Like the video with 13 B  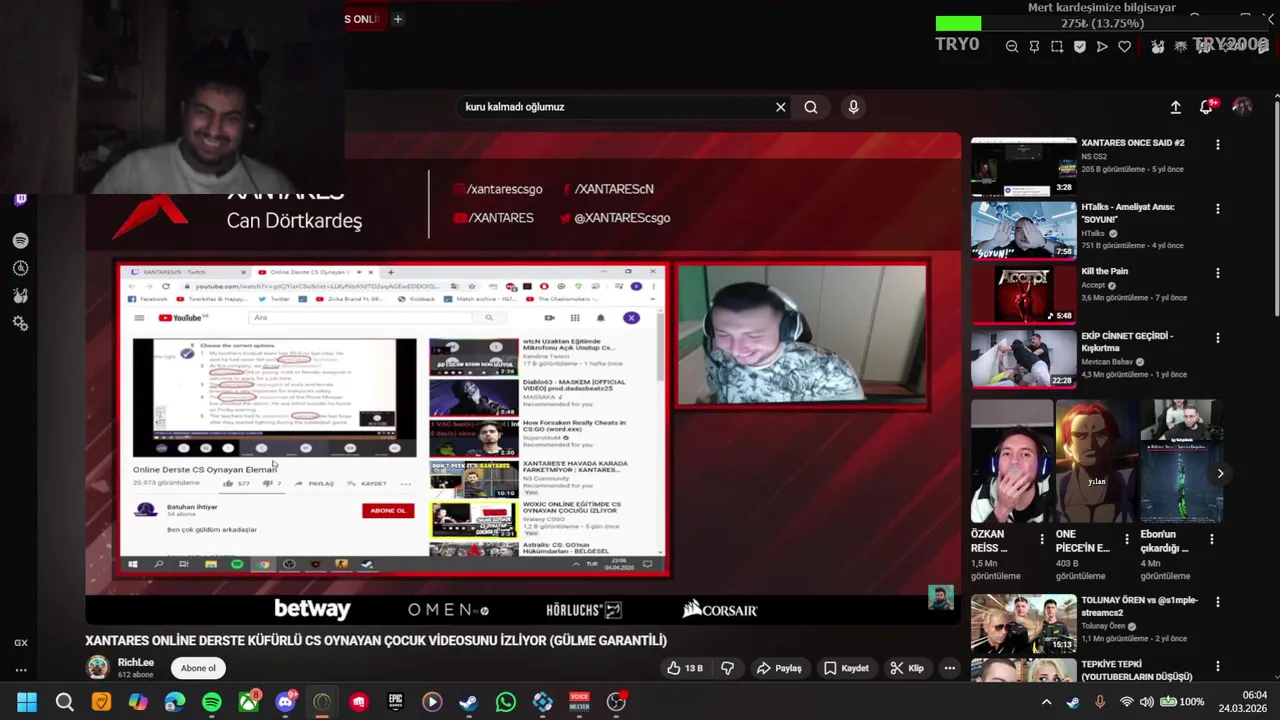click(x=687, y=668)
